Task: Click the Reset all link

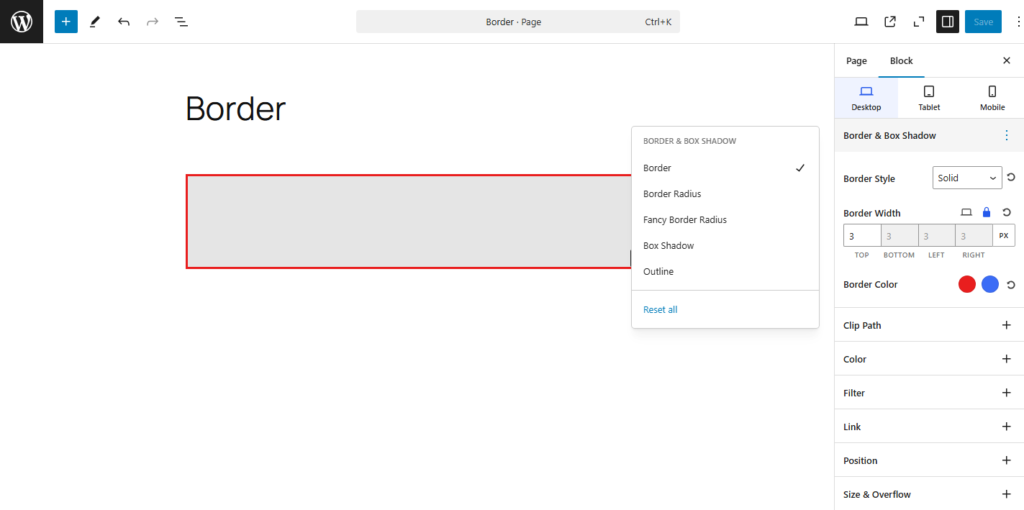Action: pos(660,310)
